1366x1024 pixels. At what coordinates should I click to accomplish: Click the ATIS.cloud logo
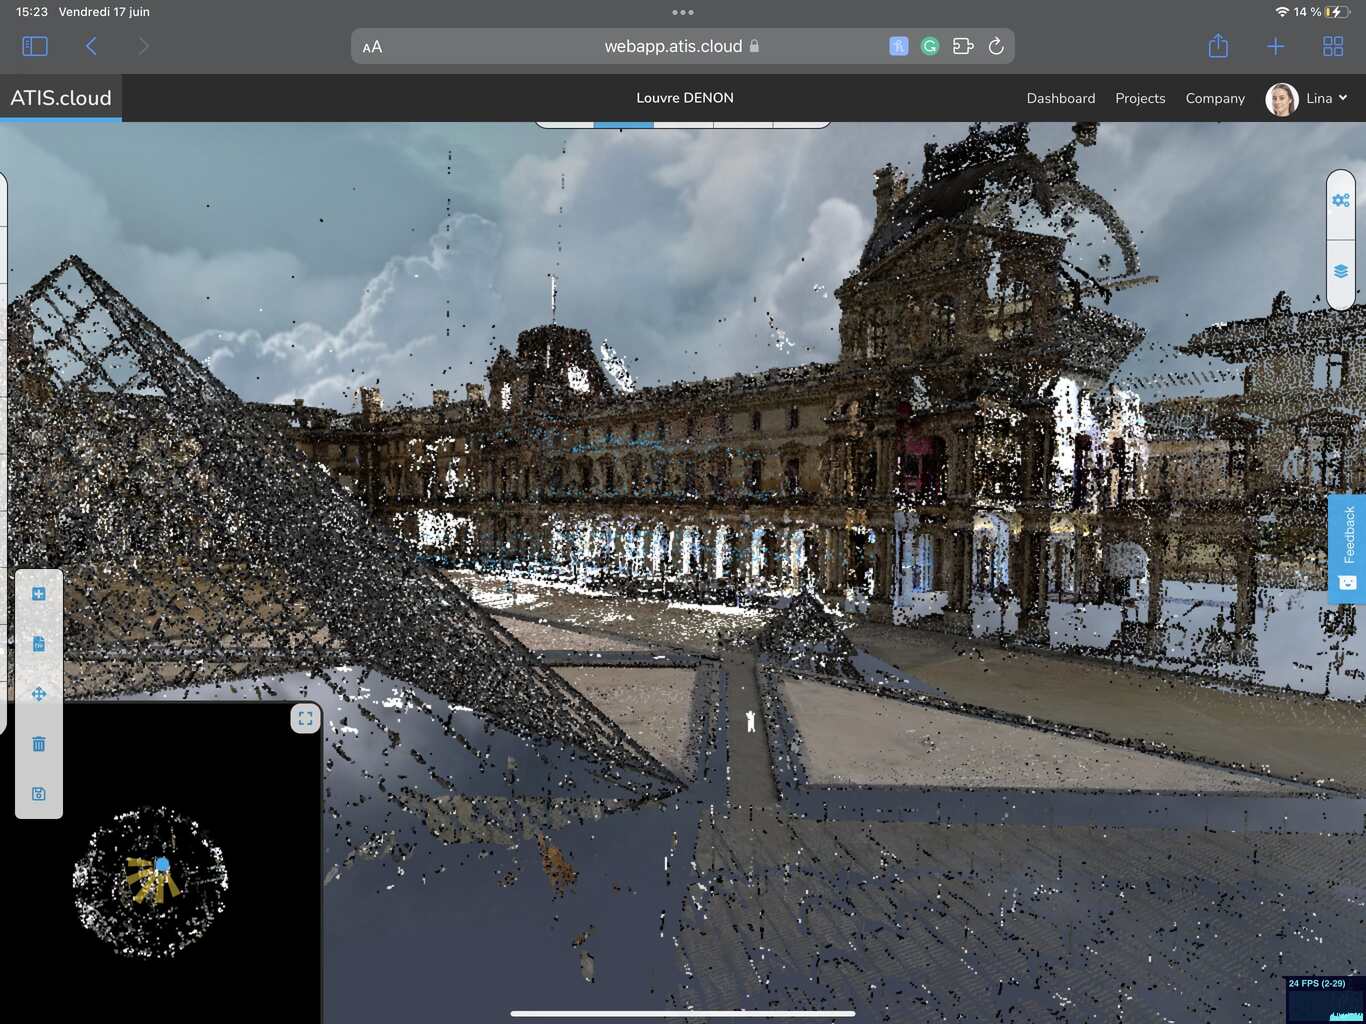click(x=60, y=97)
